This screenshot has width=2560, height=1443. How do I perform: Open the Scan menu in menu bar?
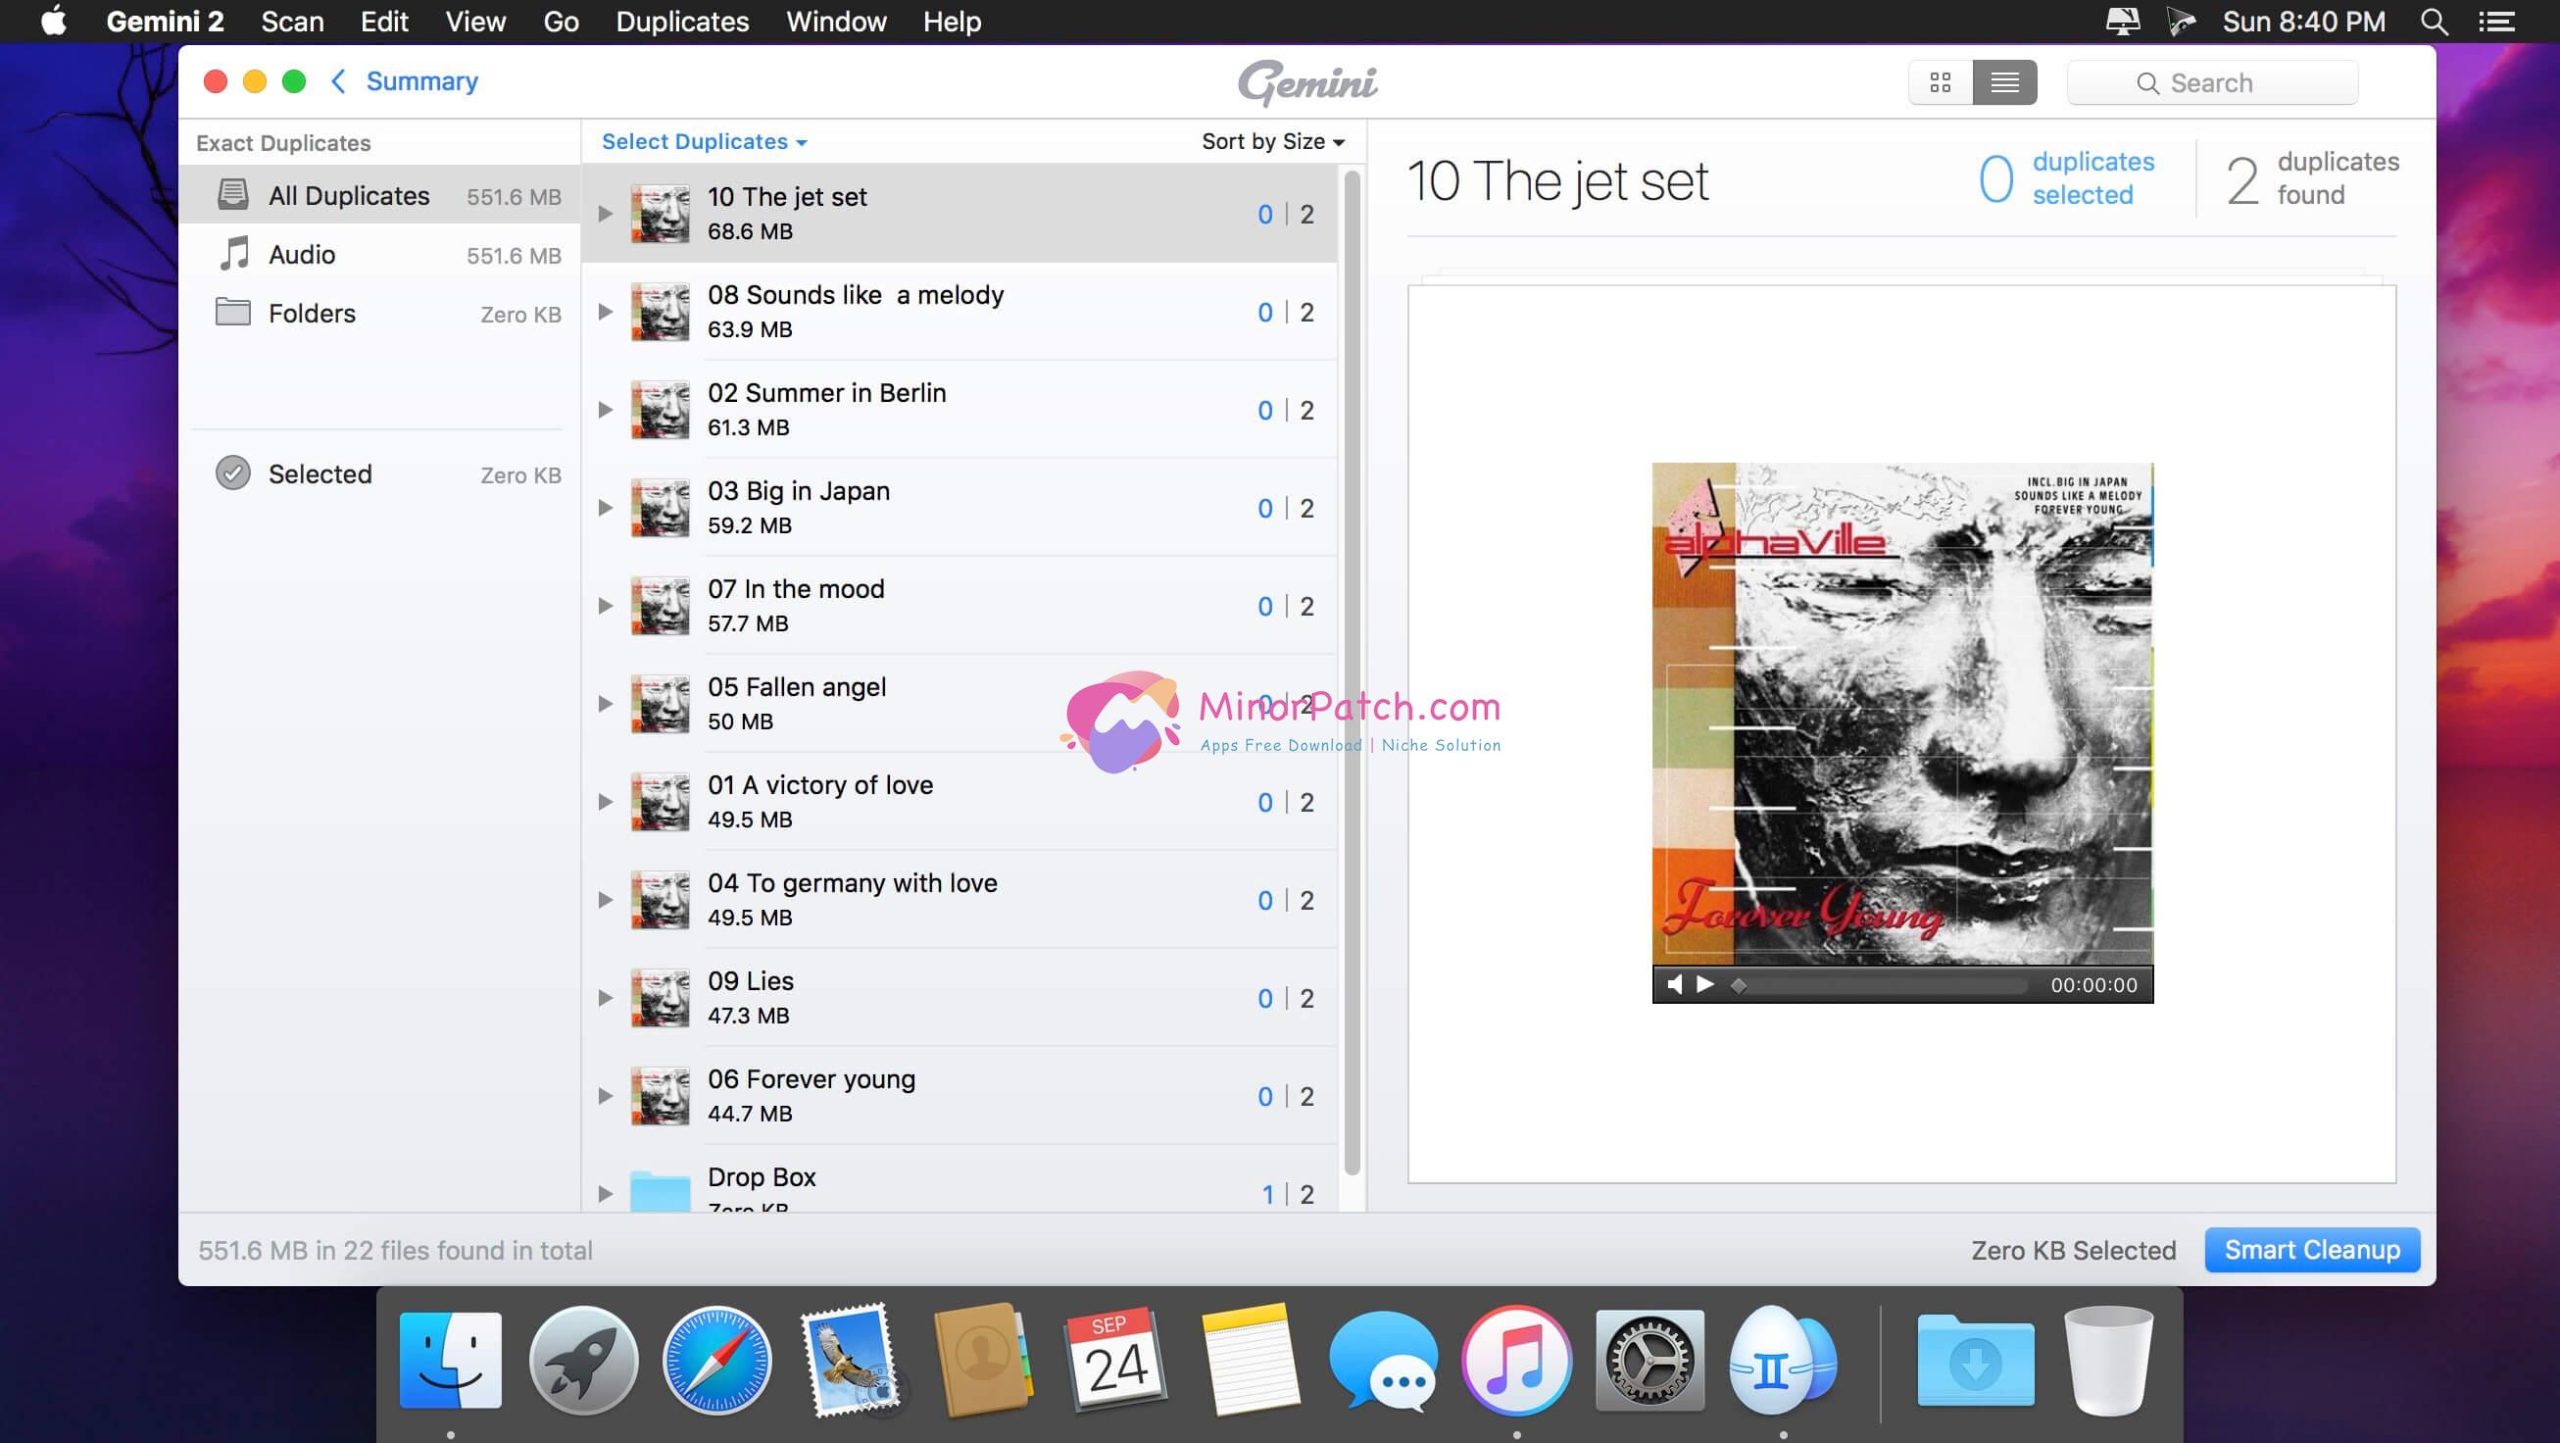coord(291,21)
